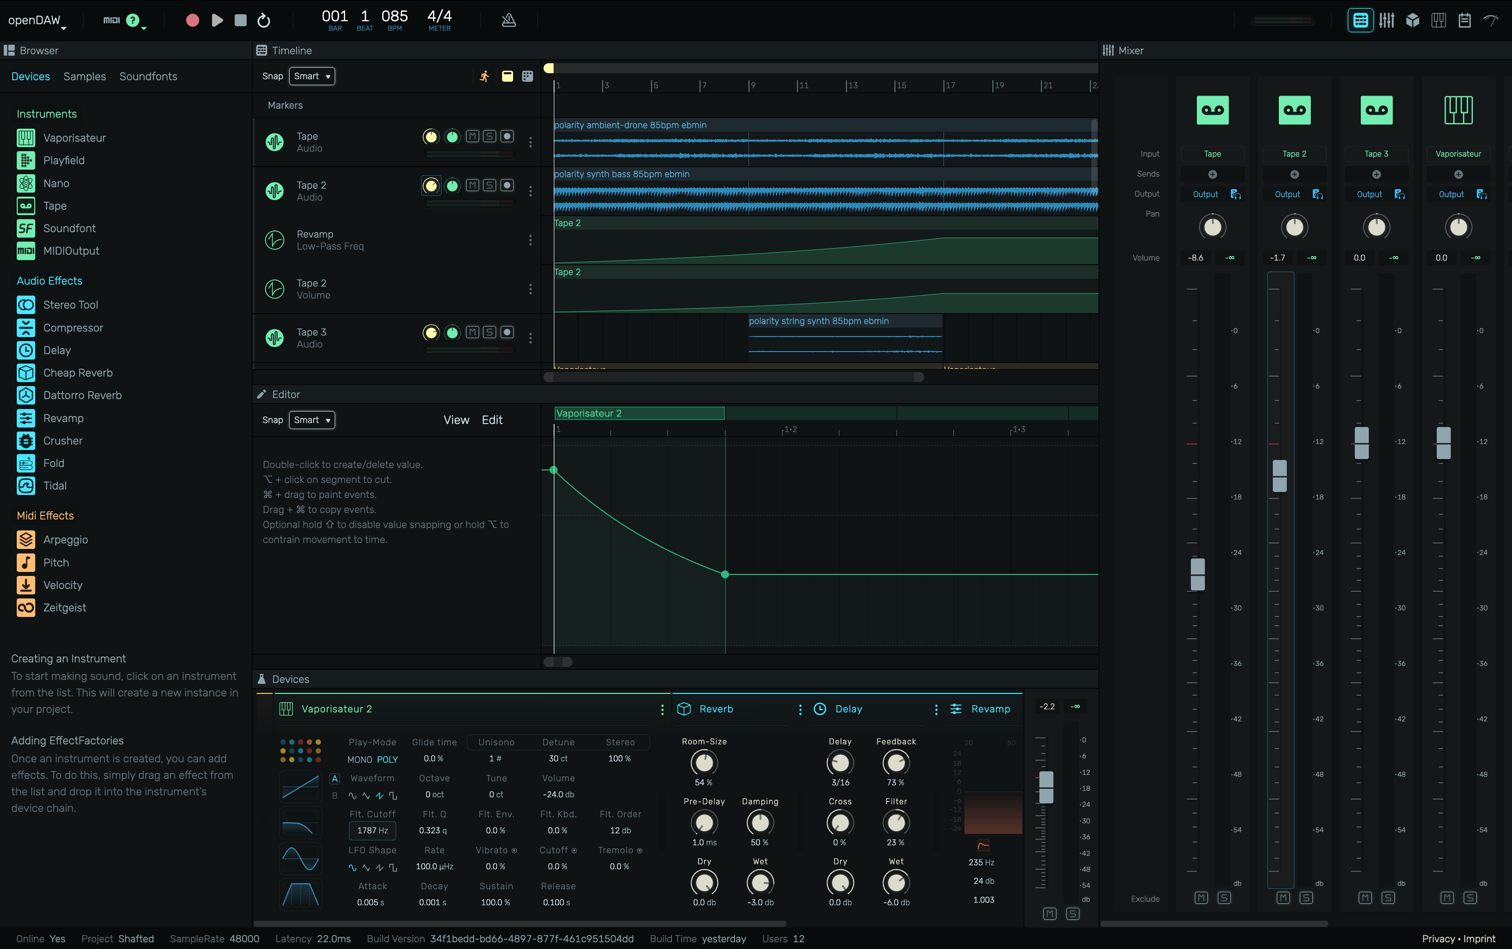Click the Zeitgeist midi effect icon
This screenshot has height=949, width=1512.
click(26, 608)
